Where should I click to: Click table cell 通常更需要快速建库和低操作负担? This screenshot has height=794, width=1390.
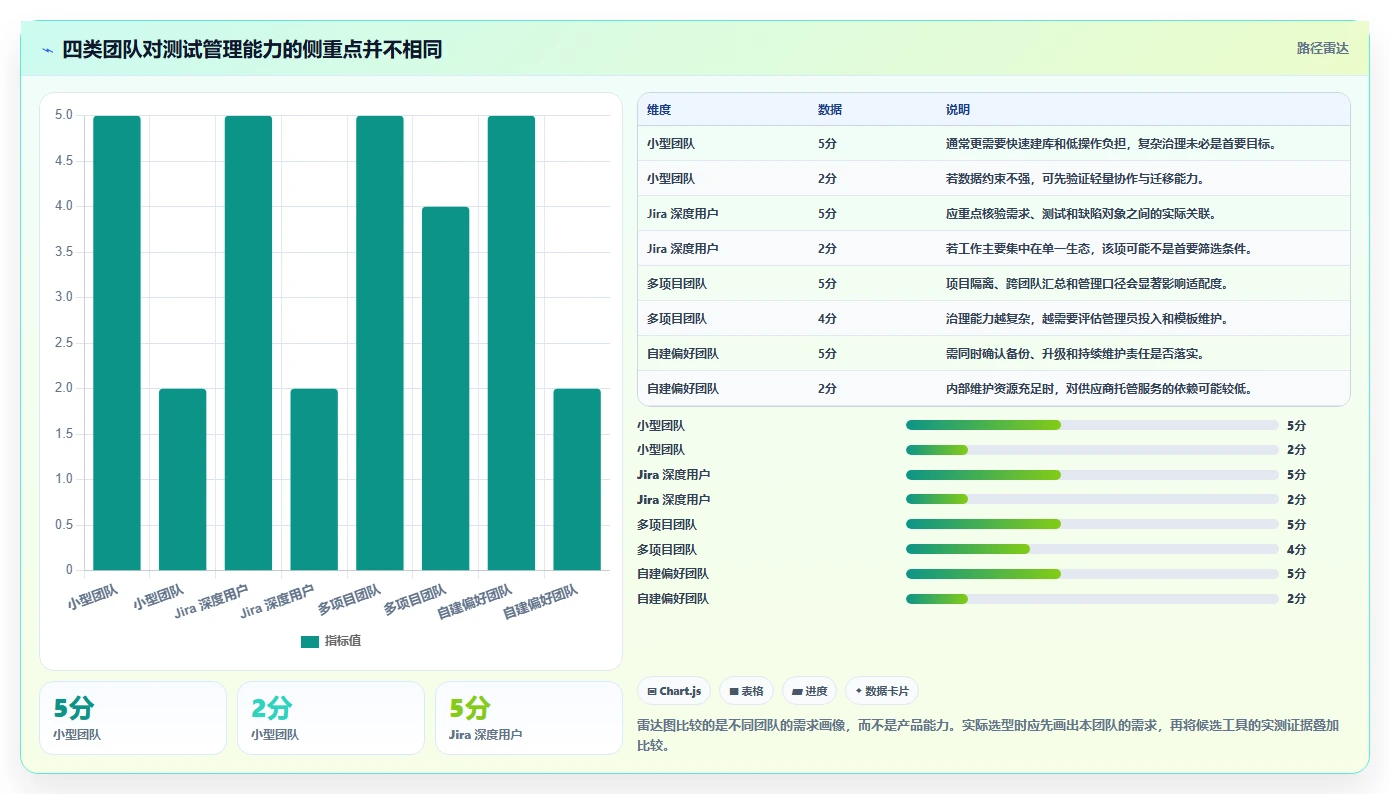coord(1110,144)
